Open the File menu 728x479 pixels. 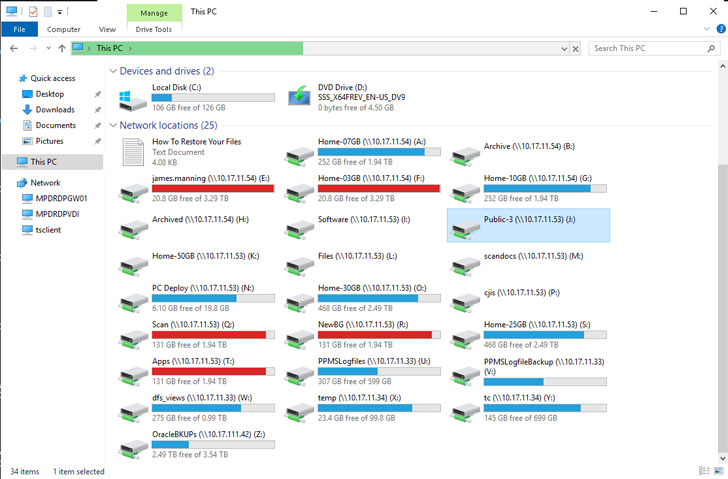tap(19, 30)
